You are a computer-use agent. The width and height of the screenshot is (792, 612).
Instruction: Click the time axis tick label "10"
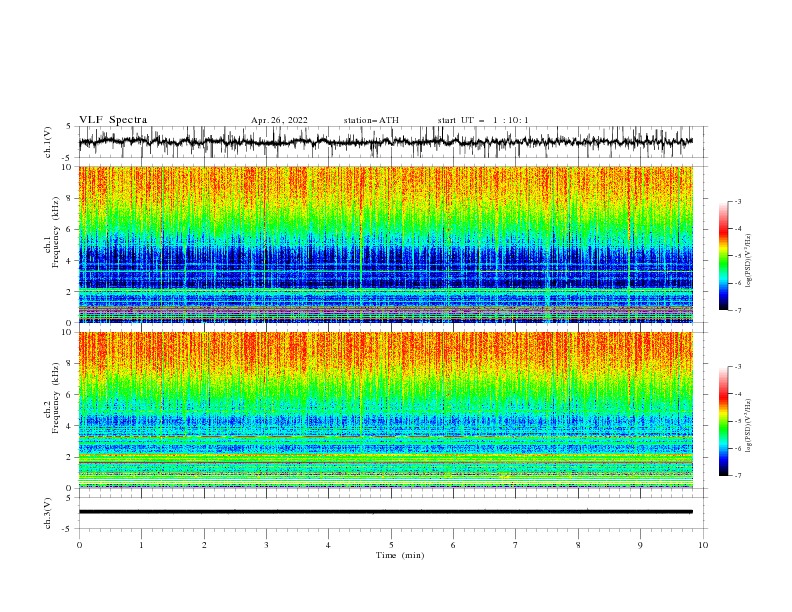(703, 545)
